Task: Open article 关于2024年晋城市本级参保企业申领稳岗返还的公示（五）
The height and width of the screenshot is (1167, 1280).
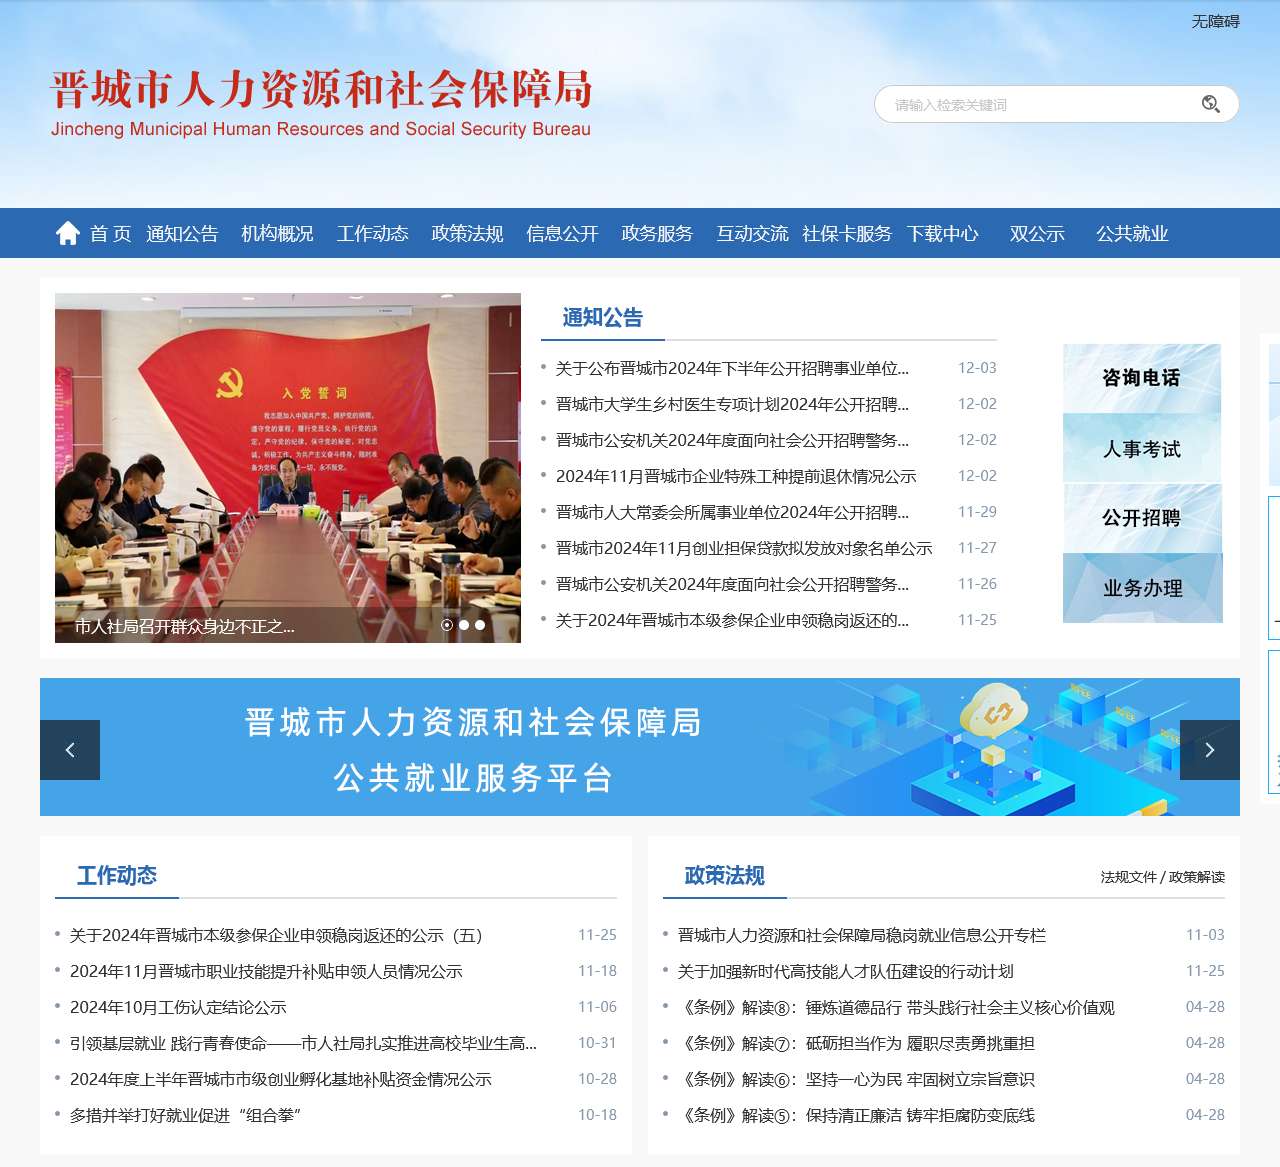Action: pos(276,936)
